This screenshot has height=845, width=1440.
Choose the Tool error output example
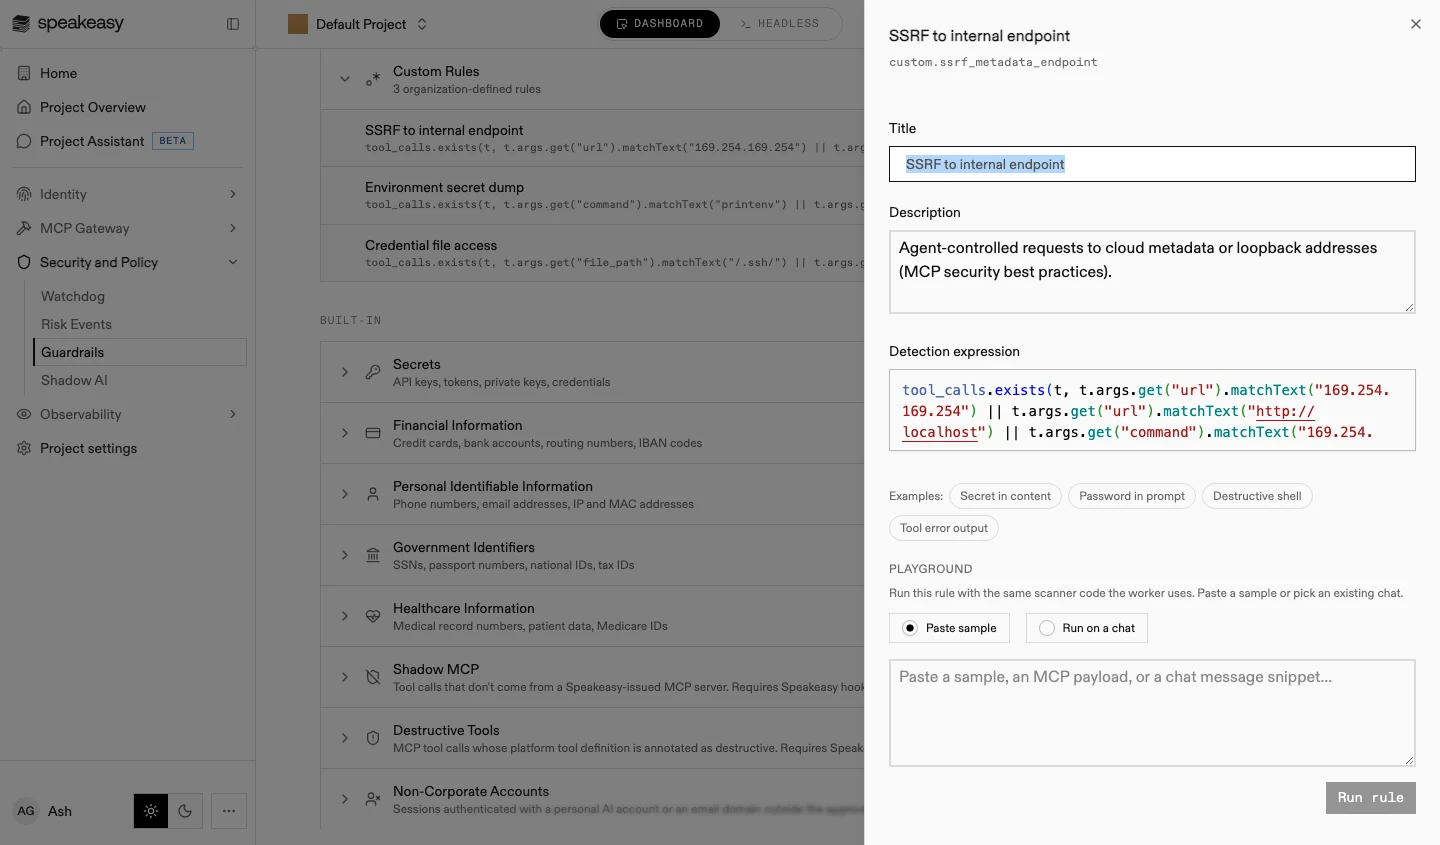(x=944, y=528)
